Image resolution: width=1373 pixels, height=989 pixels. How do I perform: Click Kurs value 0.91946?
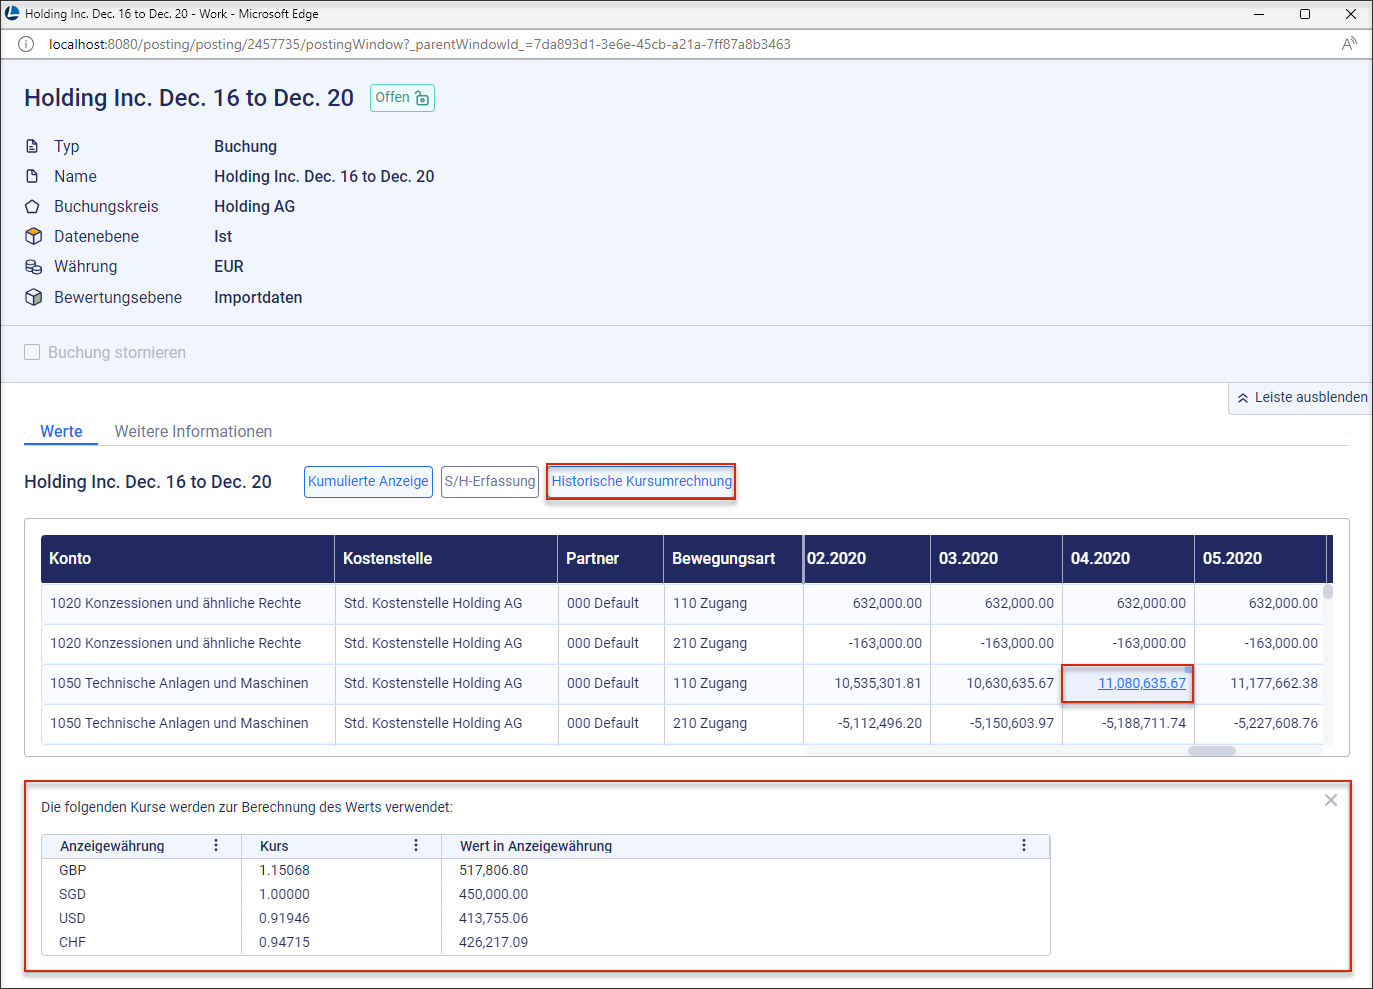tap(284, 918)
